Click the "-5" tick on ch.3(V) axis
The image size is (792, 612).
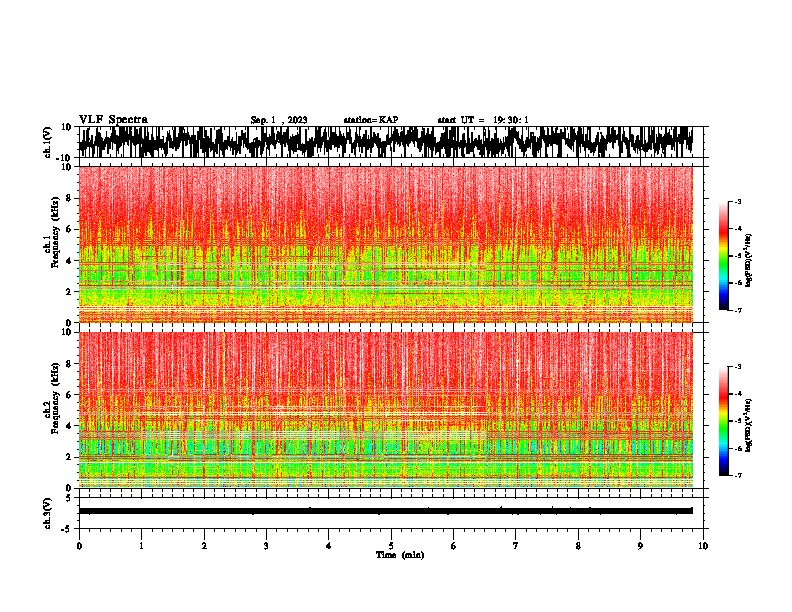[x=68, y=529]
